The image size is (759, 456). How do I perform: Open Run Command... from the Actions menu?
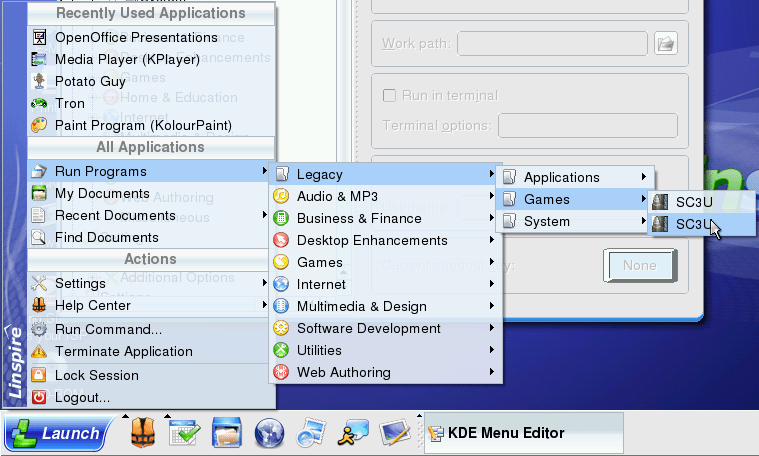[x=108, y=329]
